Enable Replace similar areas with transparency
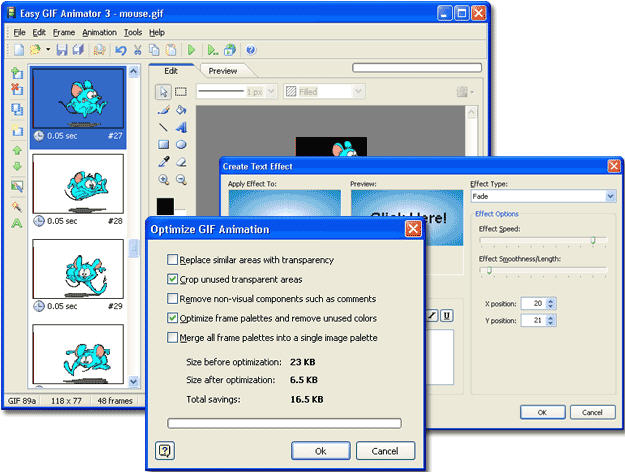The image size is (625, 472). [x=172, y=260]
